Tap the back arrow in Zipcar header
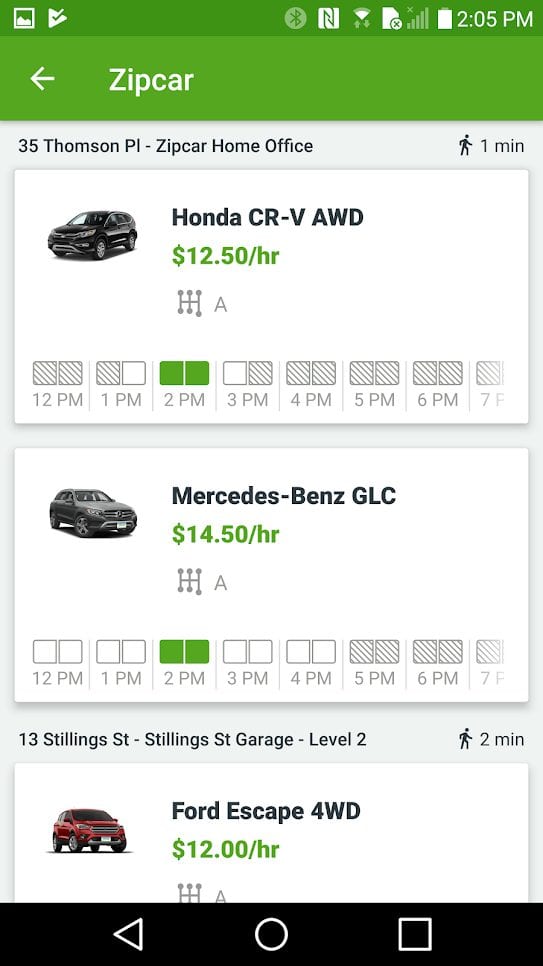543x966 pixels. click(x=43, y=79)
